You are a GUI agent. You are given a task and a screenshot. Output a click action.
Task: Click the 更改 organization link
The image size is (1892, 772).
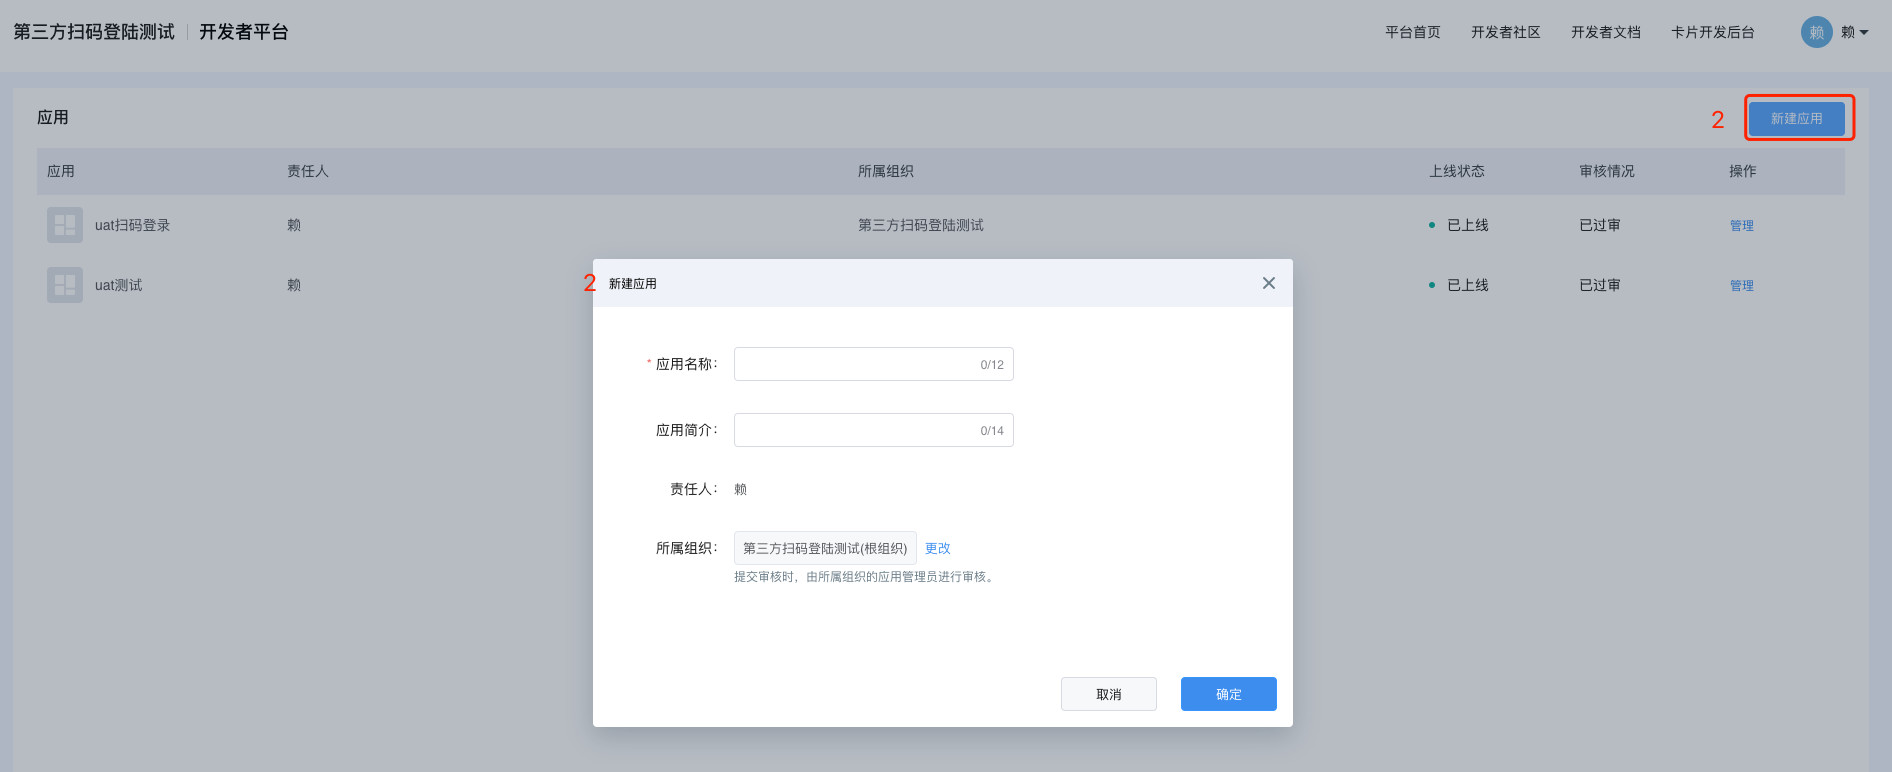pos(937,548)
